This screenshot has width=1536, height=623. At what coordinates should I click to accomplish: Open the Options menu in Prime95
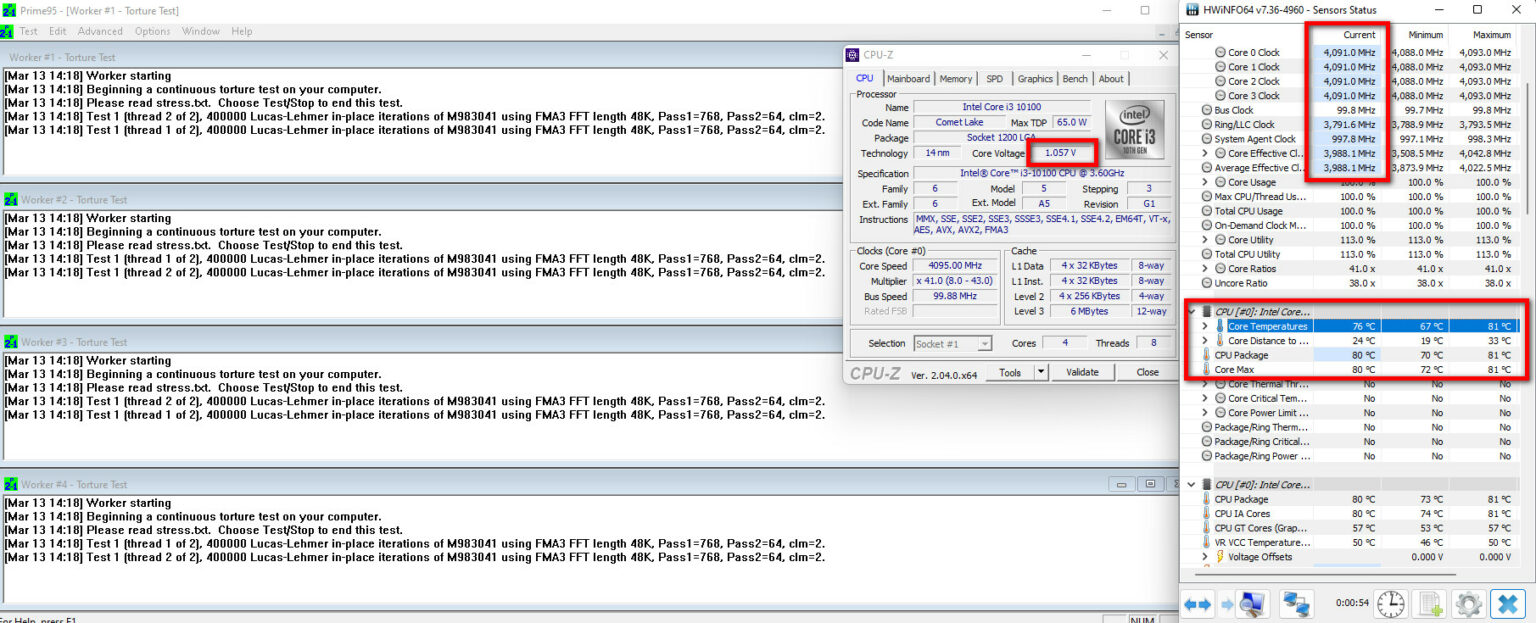152,31
